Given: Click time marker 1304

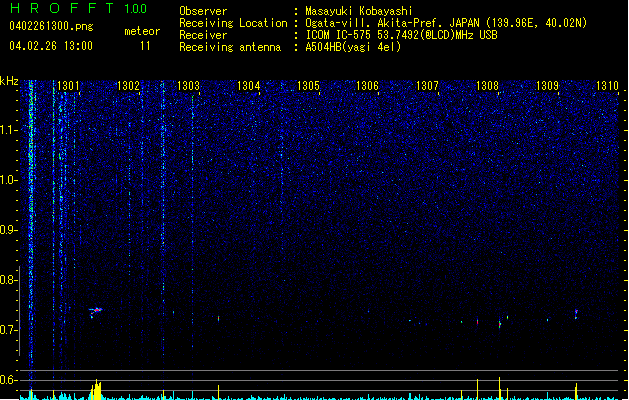Looking at the screenshot, I should point(248,86).
